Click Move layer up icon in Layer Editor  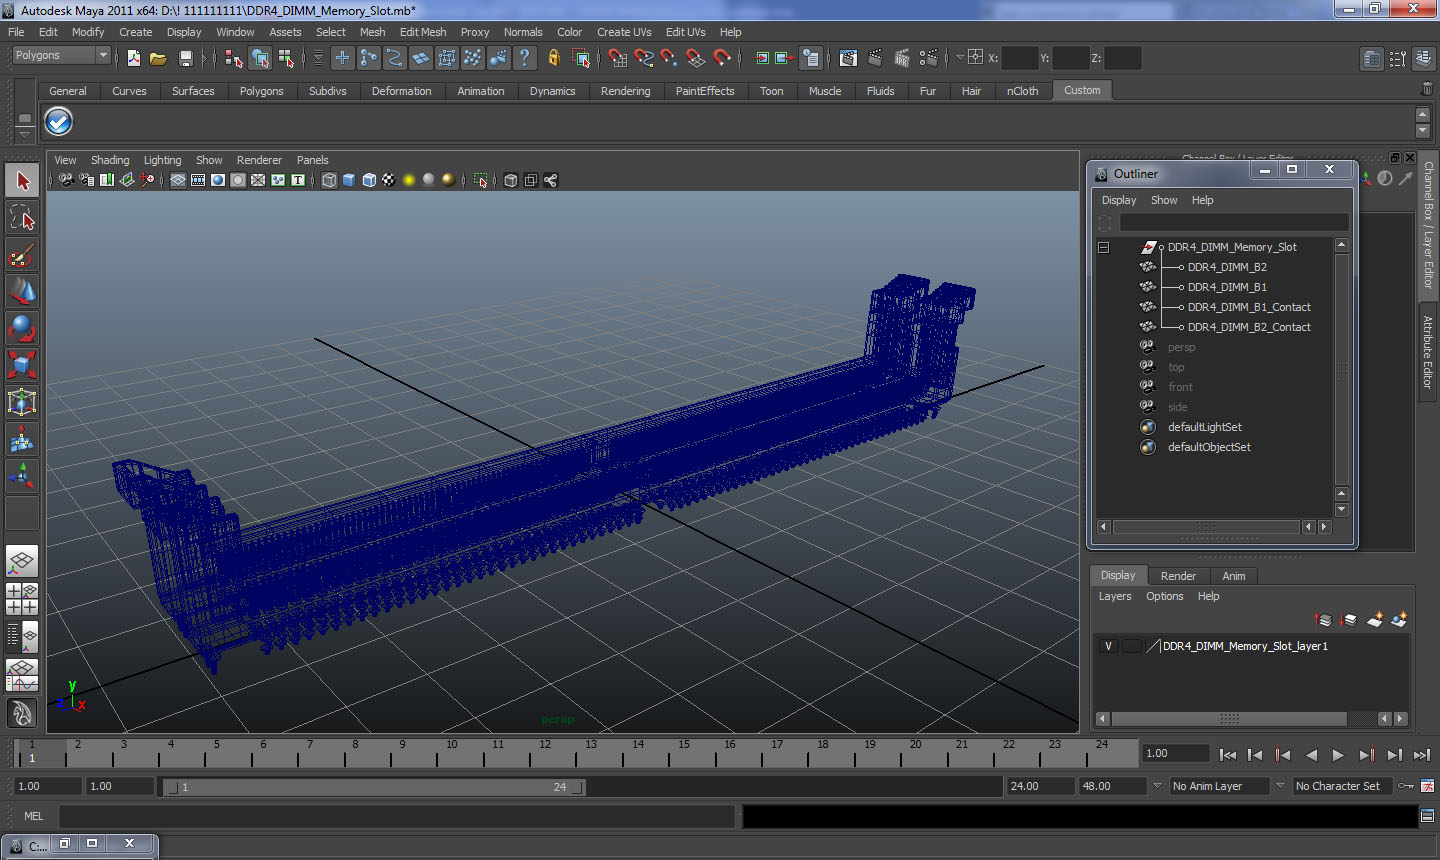click(1323, 620)
